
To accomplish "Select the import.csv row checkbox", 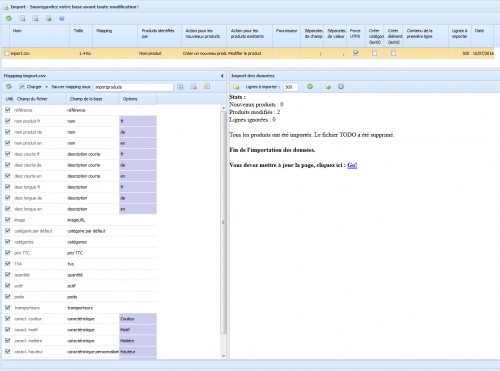I will [x=7, y=53].
